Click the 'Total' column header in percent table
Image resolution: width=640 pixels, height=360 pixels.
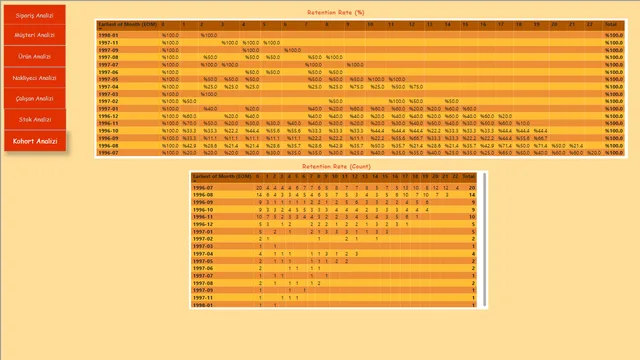click(611, 24)
